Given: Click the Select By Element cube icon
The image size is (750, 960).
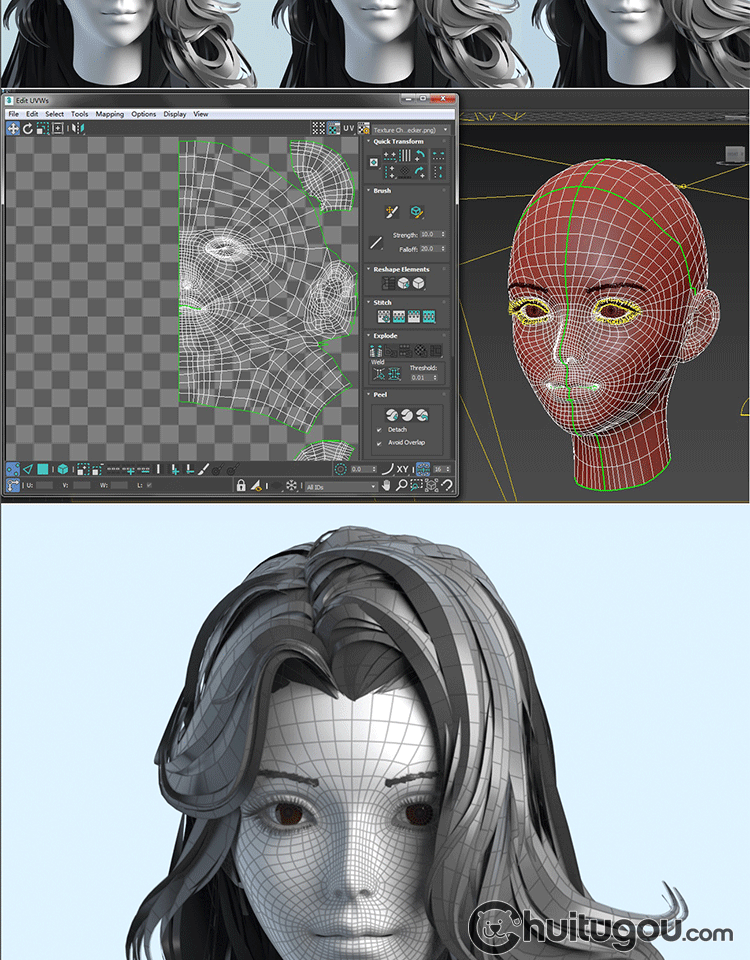Looking at the screenshot, I should 62,470.
